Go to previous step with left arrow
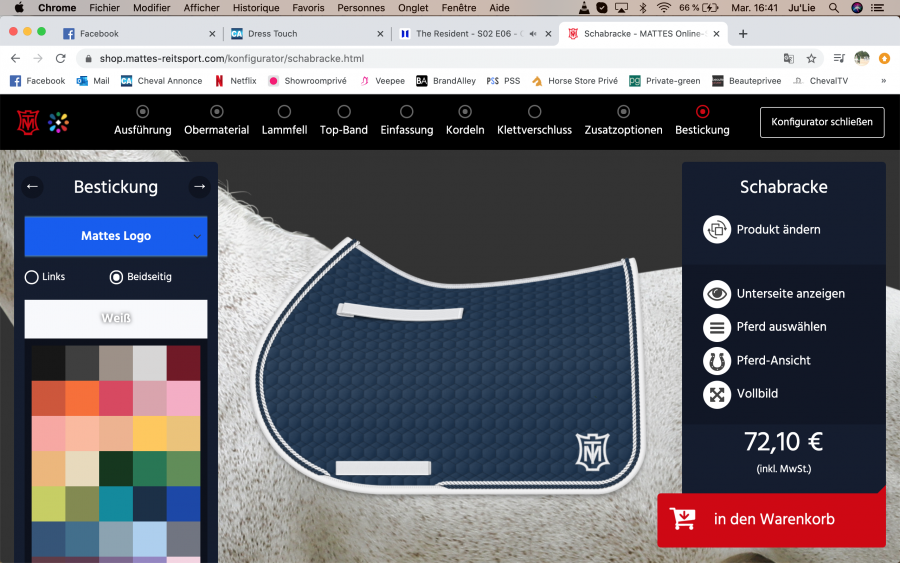Screen dimensions: 900x563 (33, 186)
